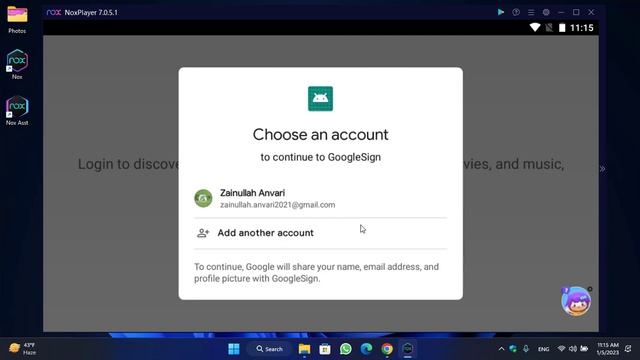Click the Android Wi-Fi status icon
The width and height of the screenshot is (640, 360).
coord(535,27)
